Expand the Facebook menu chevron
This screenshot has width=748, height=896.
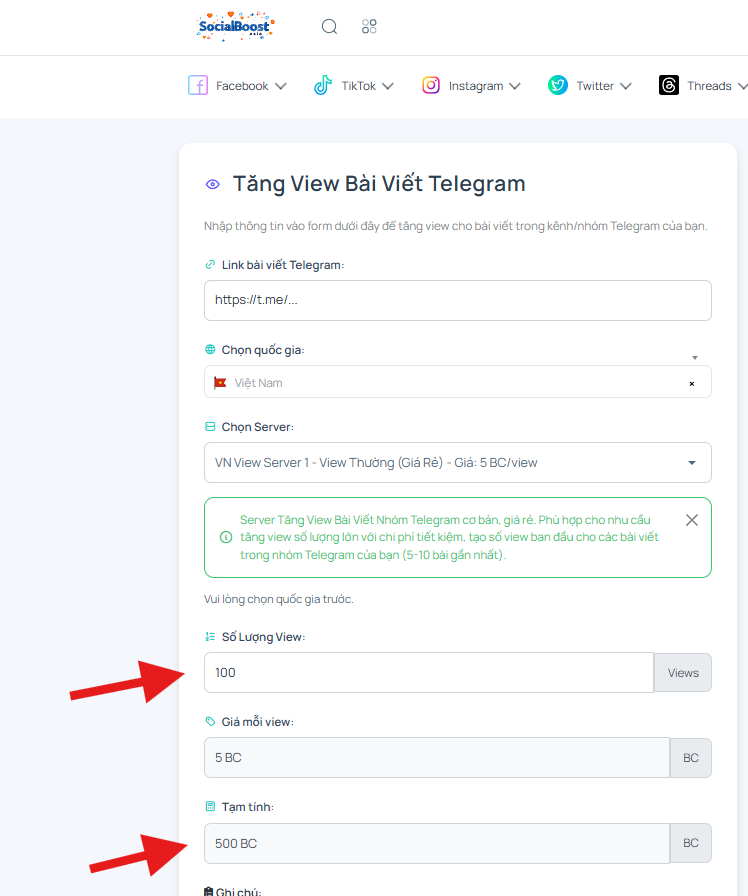click(281, 86)
